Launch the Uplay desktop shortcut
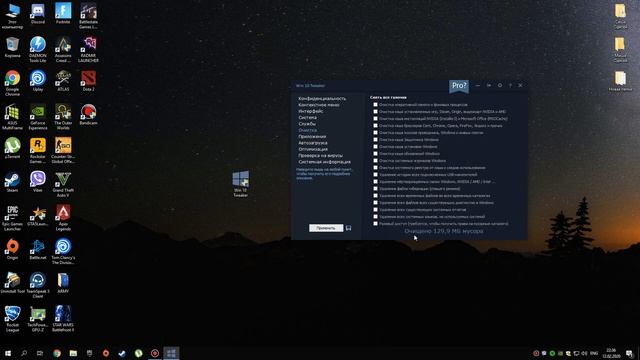Image resolution: width=640 pixels, height=360 pixels. 38,80
